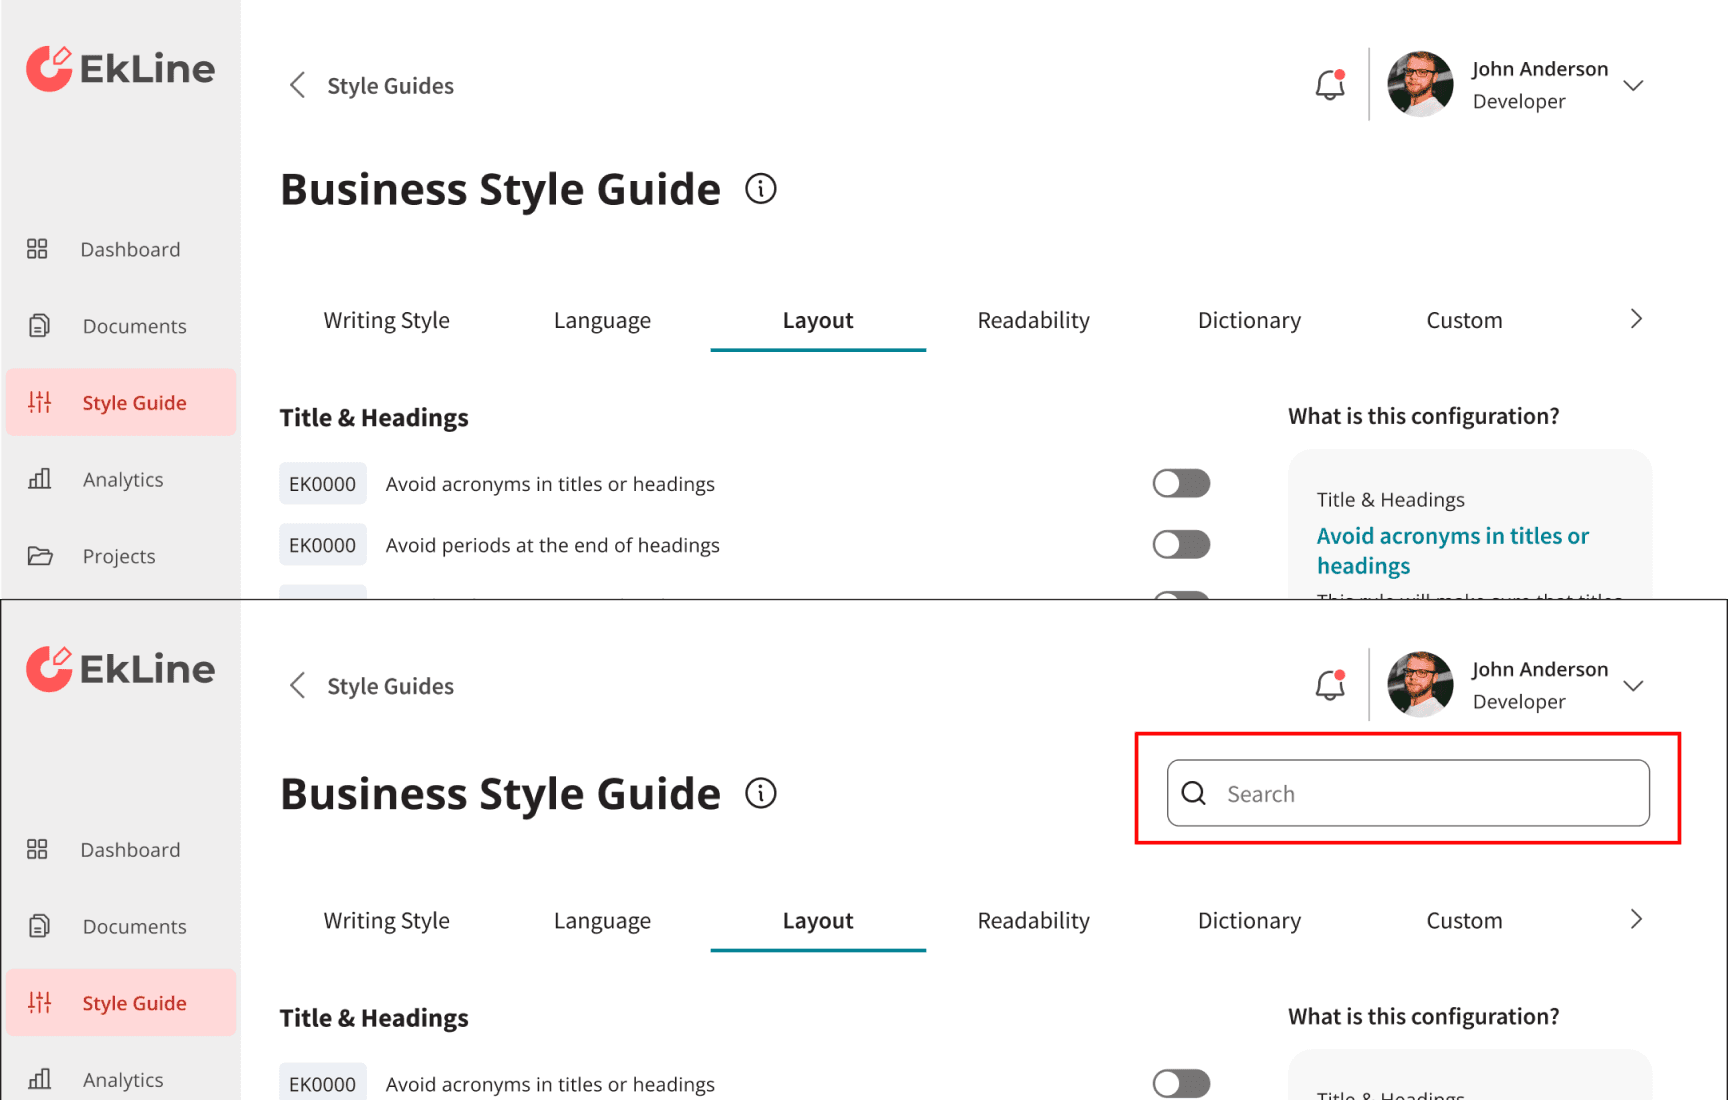1728x1100 pixels.
Task: Open teal 'Avoid acronyms in titles or headings' link
Action: [x=1452, y=550]
